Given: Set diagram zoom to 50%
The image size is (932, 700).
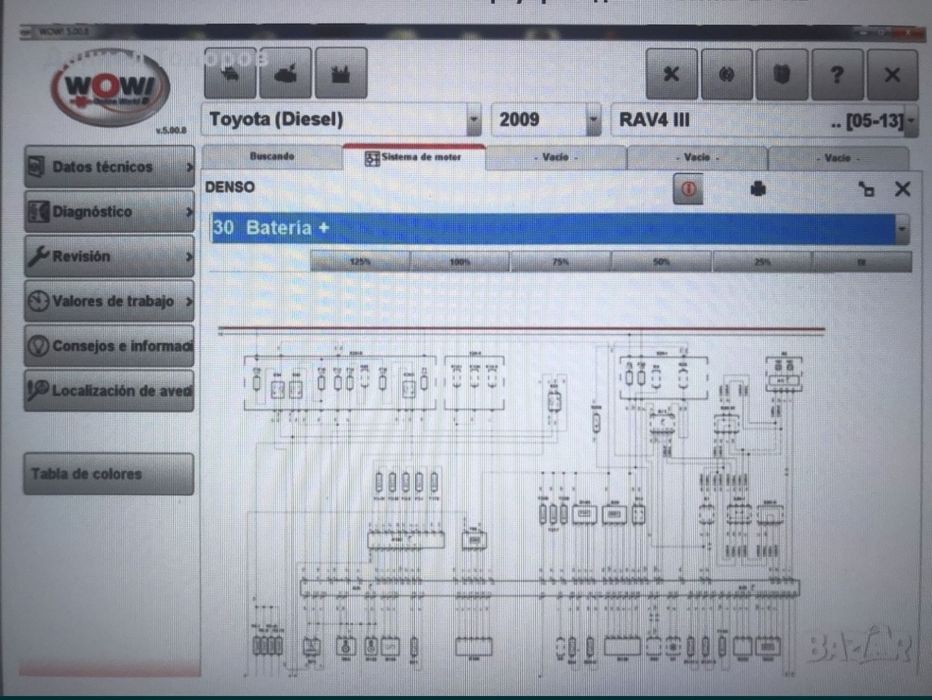Looking at the screenshot, I should click(x=662, y=261).
